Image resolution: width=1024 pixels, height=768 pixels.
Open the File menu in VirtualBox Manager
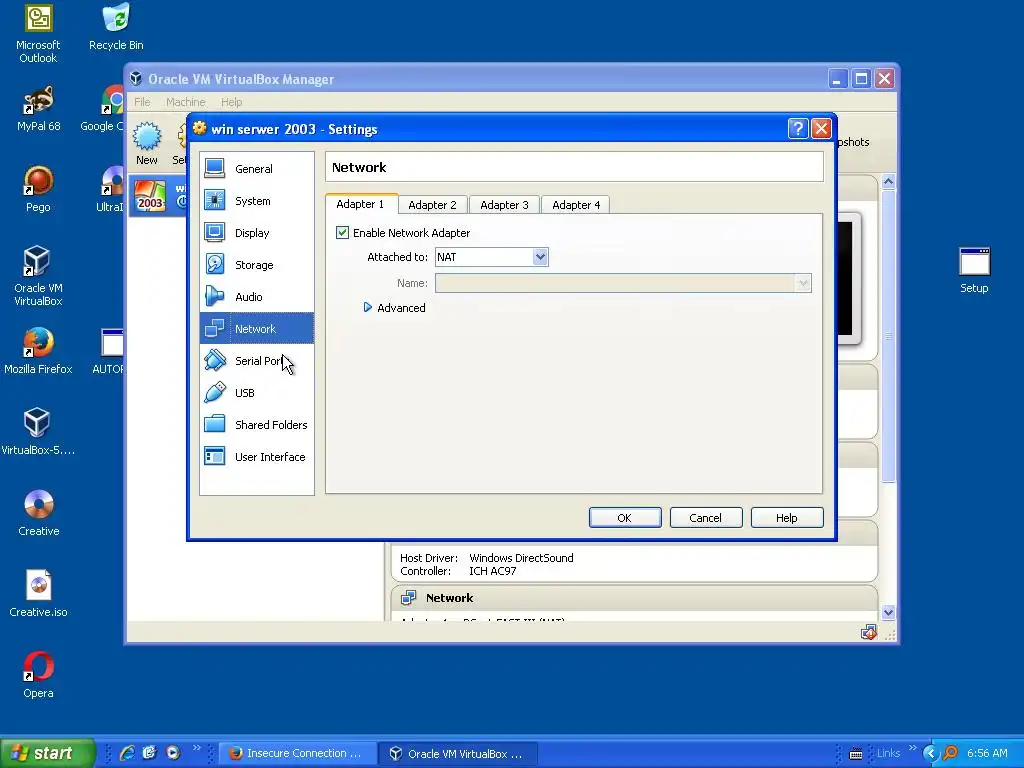142,102
